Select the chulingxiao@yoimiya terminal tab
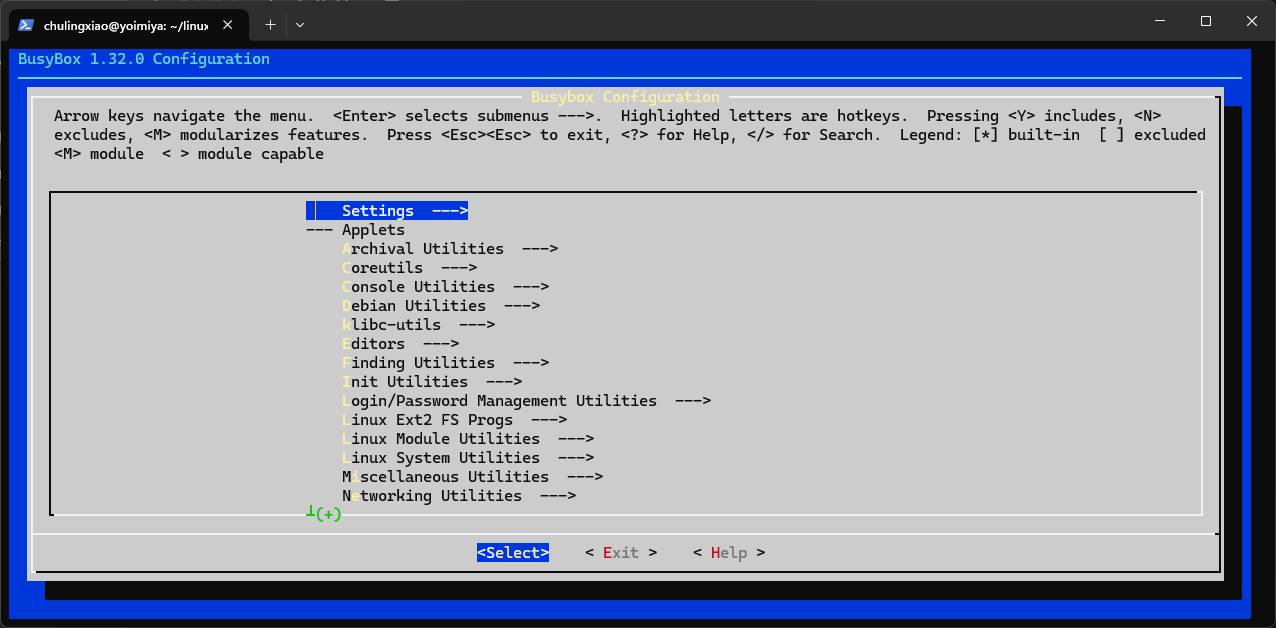The height and width of the screenshot is (628, 1276). (x=126, y=24)
